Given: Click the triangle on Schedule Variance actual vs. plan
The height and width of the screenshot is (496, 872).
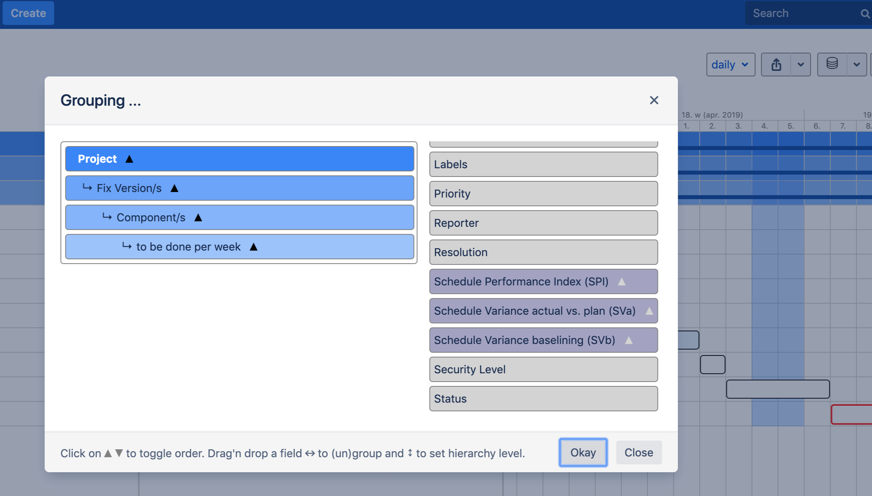Looking at the screenshot, I should 649,311.
